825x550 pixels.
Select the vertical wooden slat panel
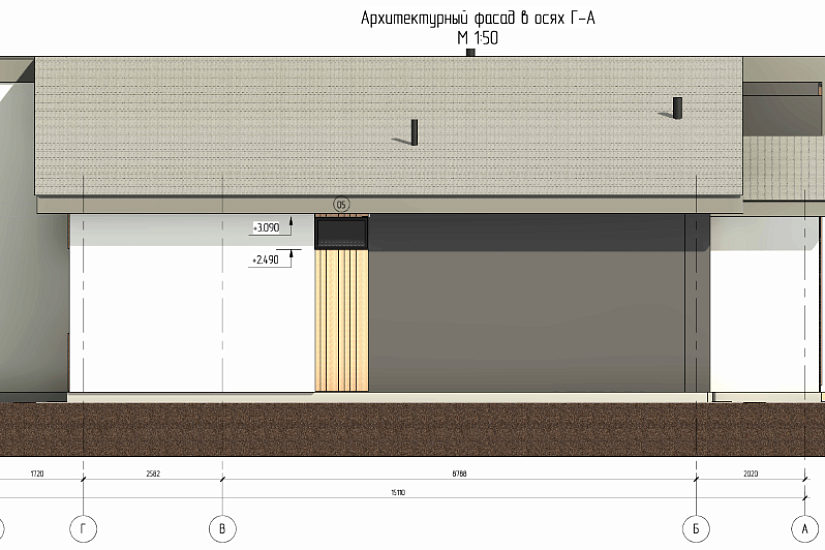(x=341, y=320)
